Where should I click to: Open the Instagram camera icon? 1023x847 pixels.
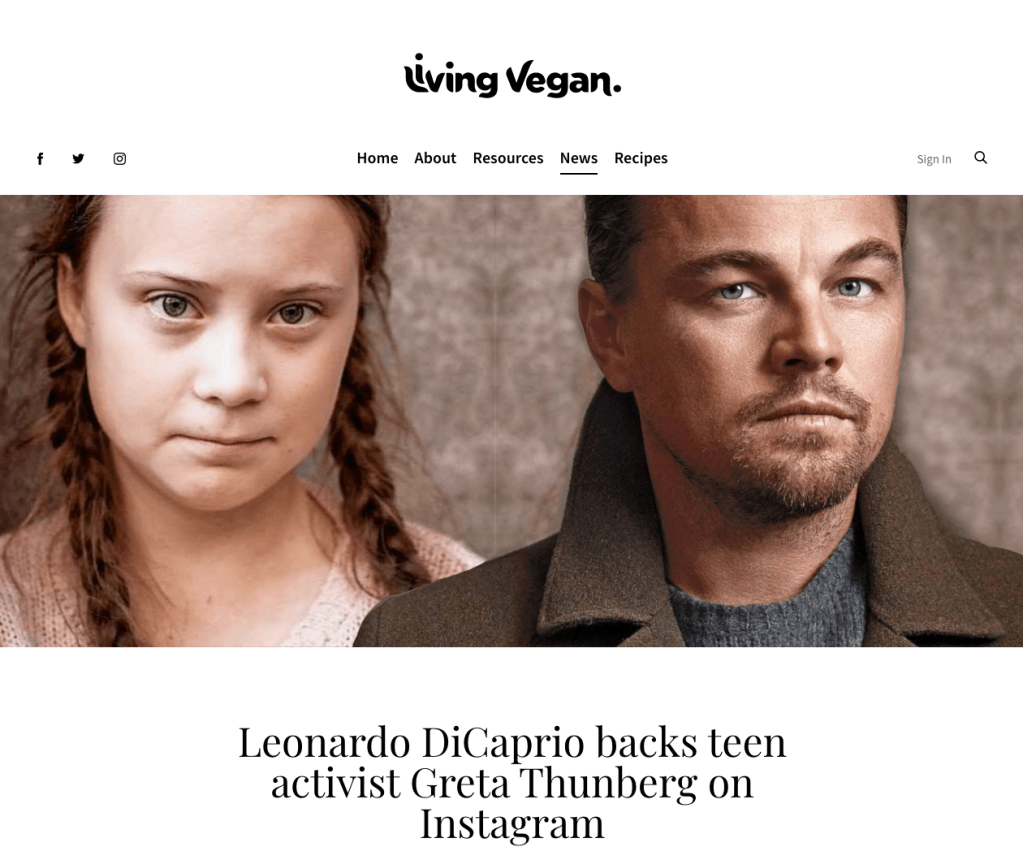119,159
